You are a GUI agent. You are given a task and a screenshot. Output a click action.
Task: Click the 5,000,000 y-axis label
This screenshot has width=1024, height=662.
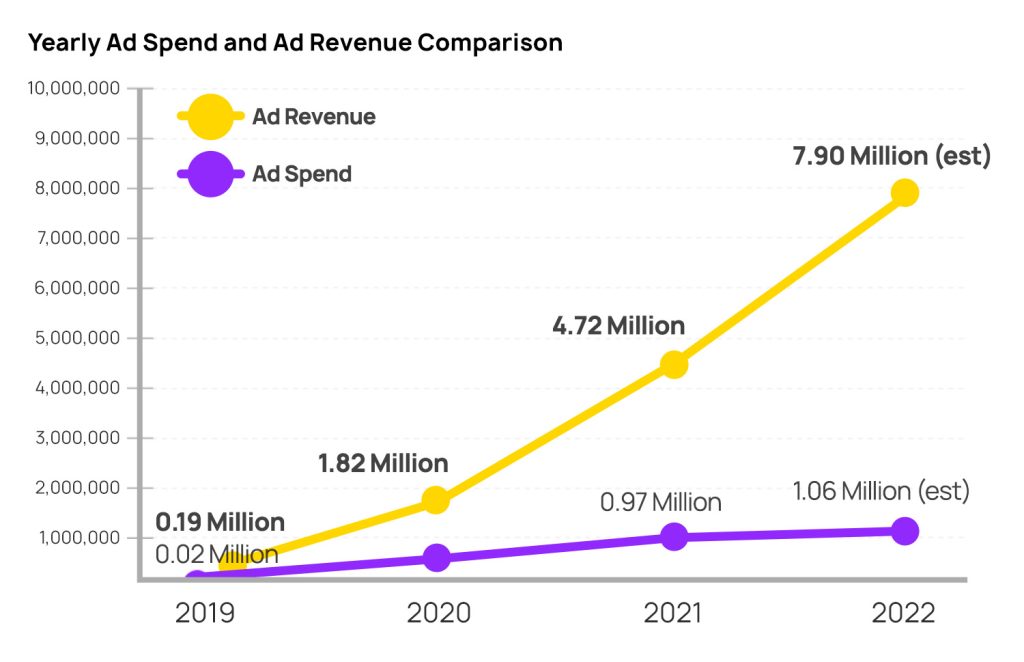tap(78, 338)
